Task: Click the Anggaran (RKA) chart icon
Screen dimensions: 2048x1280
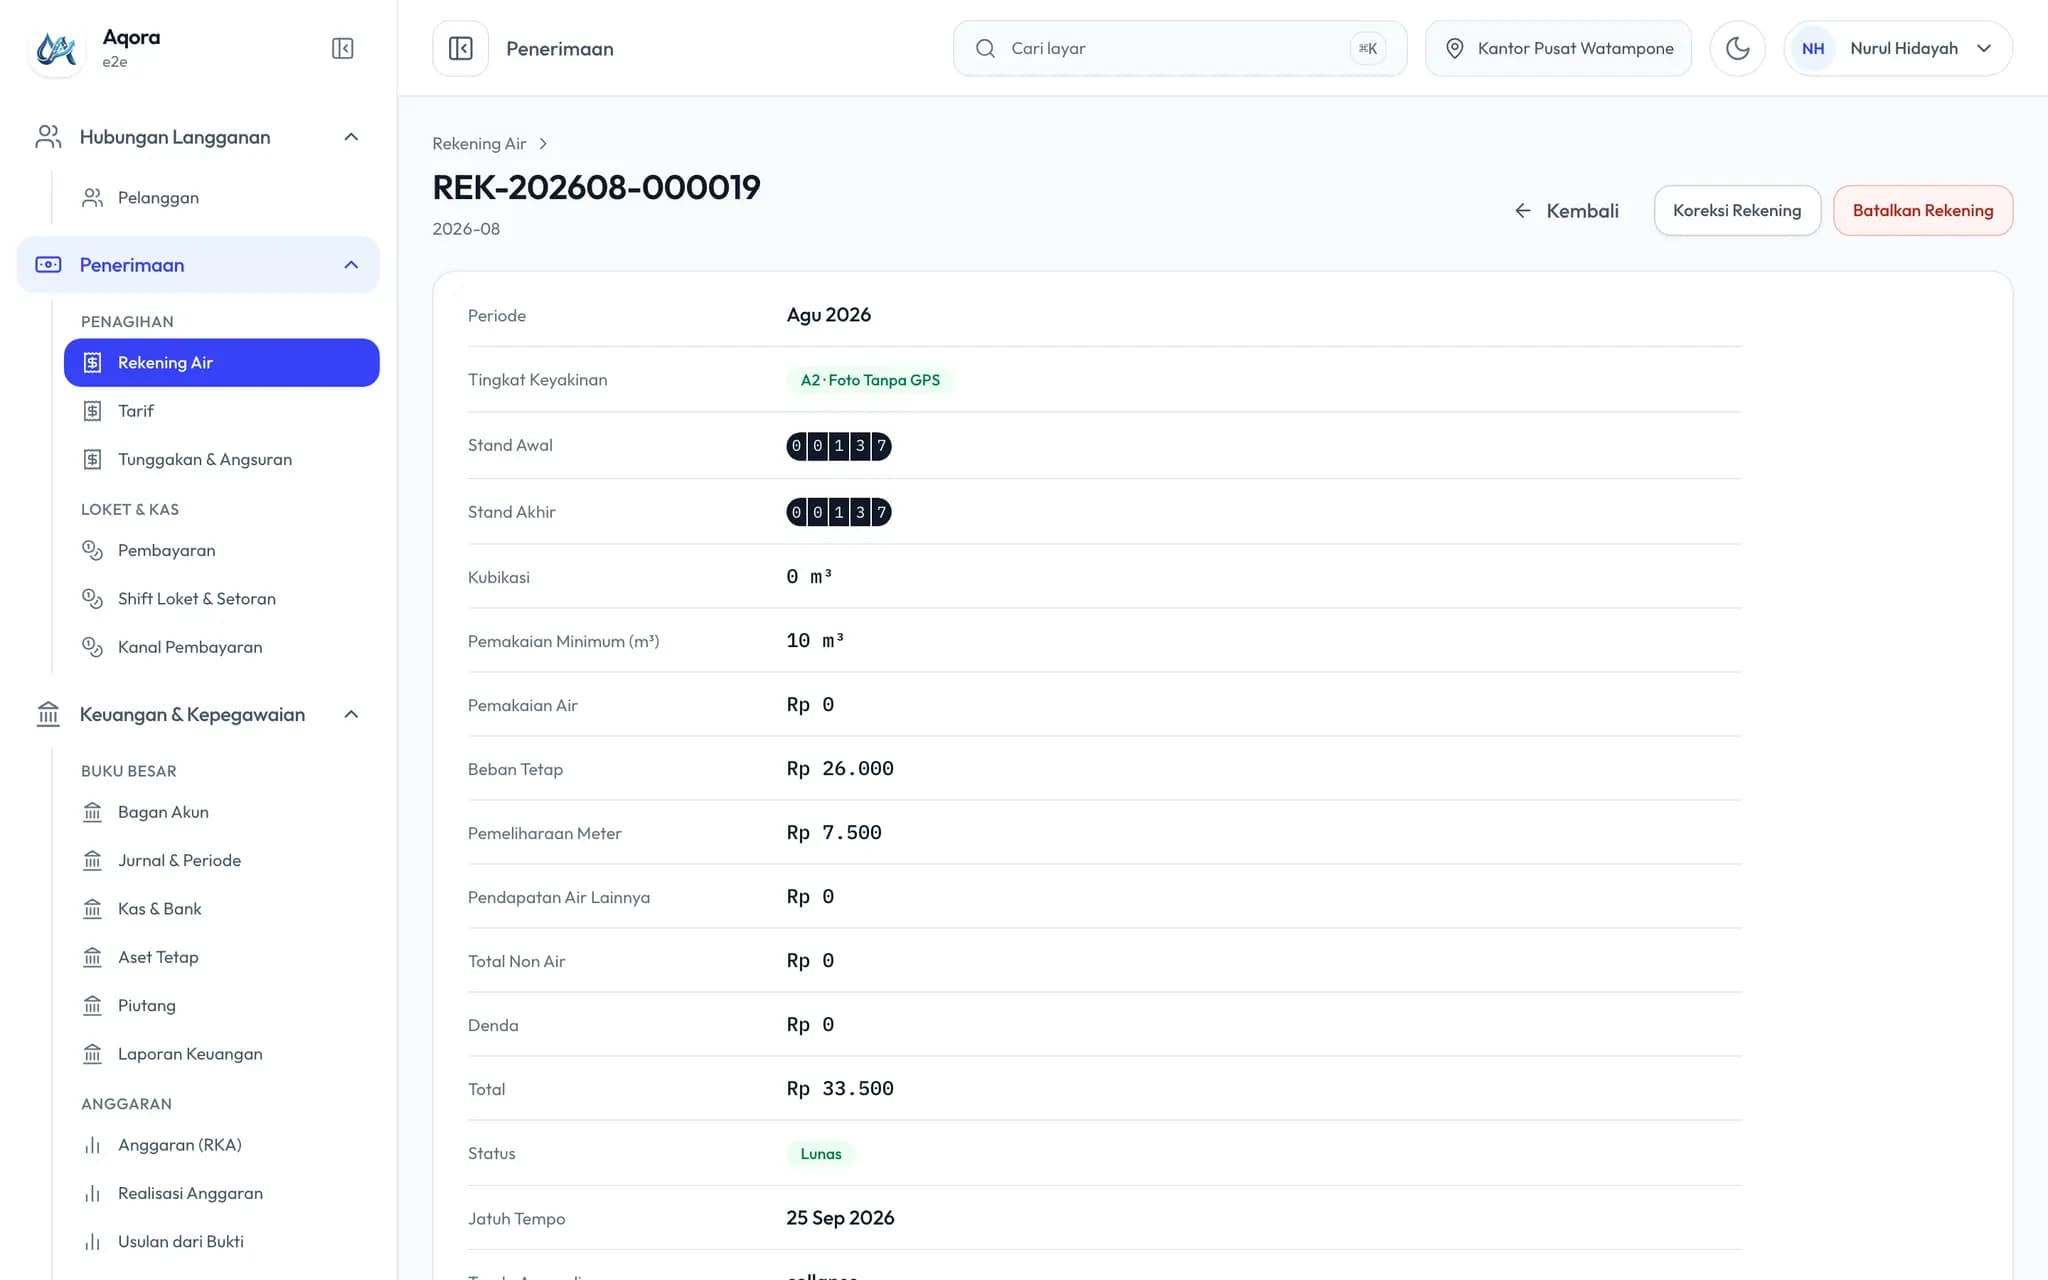Action: 92,1145
